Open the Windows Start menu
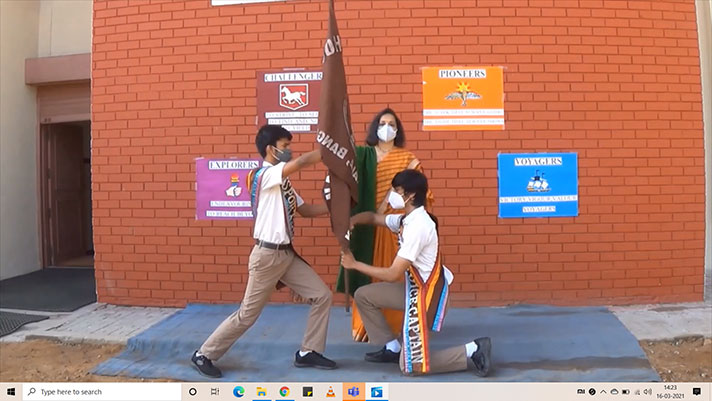 click(11, 392)
